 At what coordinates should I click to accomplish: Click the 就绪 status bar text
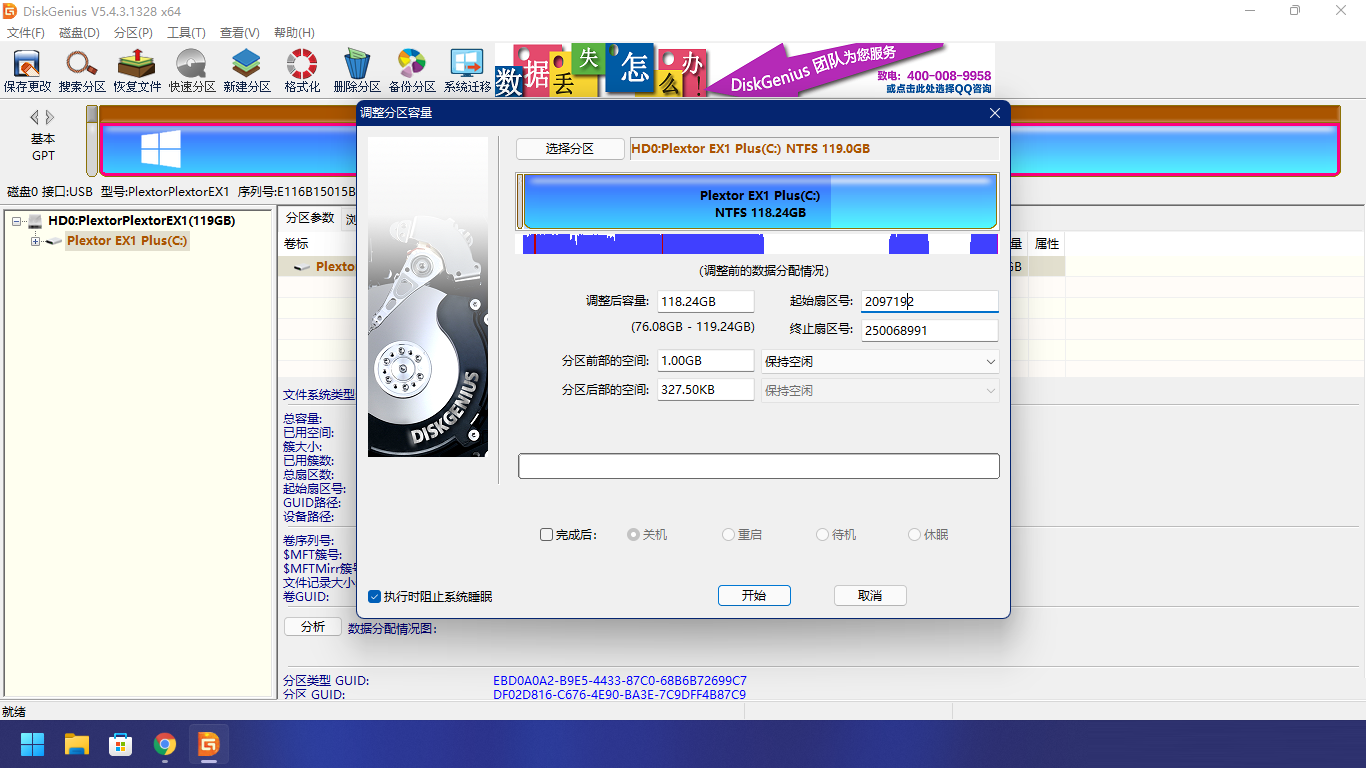(x=14, y=712)
